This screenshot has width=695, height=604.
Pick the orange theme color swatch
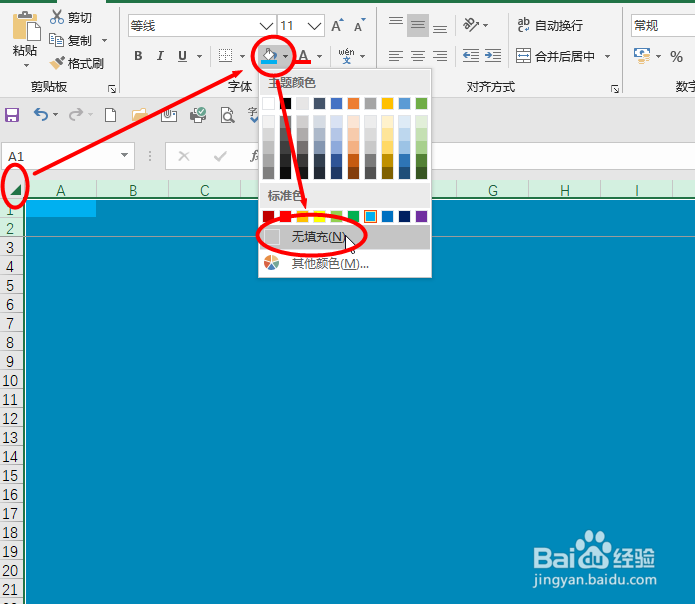pos(353,104)
